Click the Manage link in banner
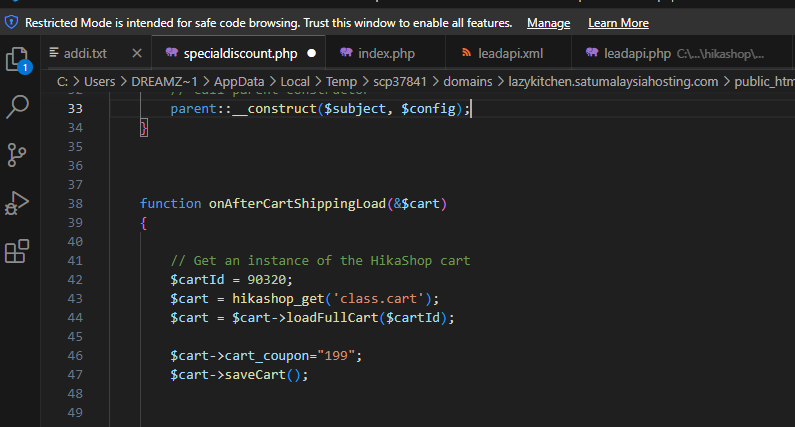The image size is (795, 427). click(x=548, y=22)
